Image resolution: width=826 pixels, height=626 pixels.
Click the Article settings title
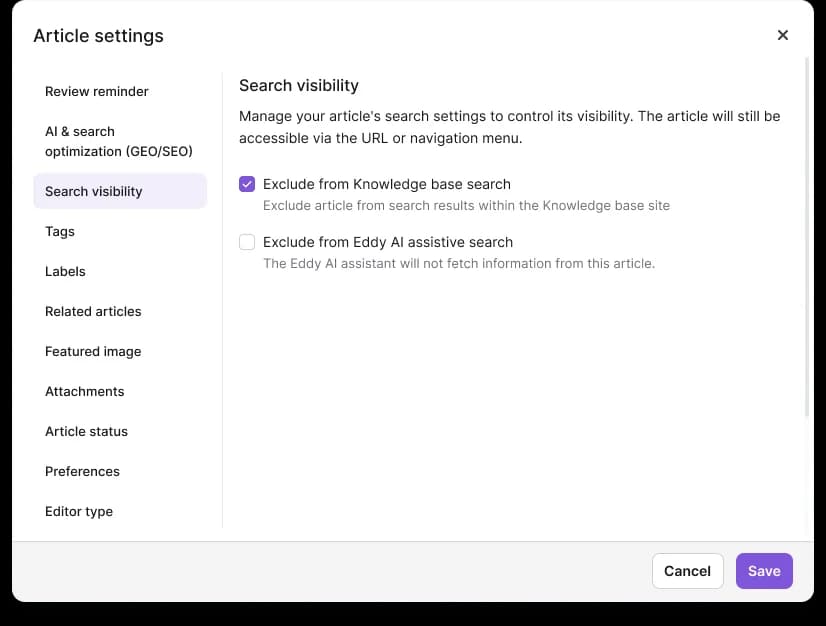pyautogui.click(x=99, y=36)
